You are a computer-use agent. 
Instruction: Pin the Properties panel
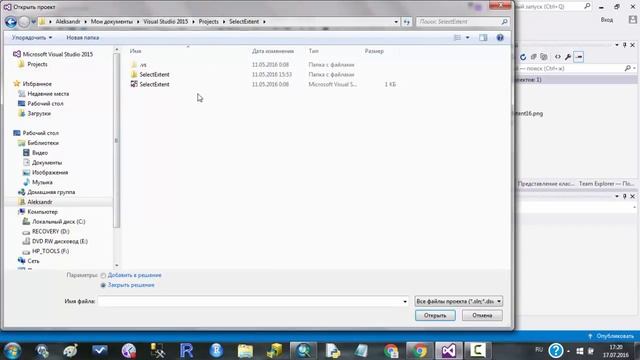point(624,196)
